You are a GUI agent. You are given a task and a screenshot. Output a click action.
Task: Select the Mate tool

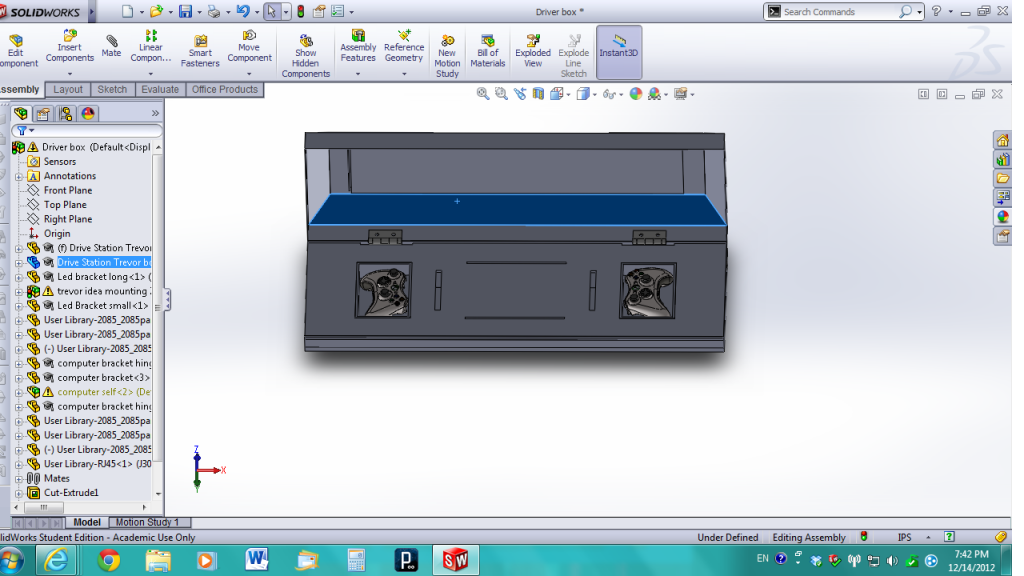111,46
